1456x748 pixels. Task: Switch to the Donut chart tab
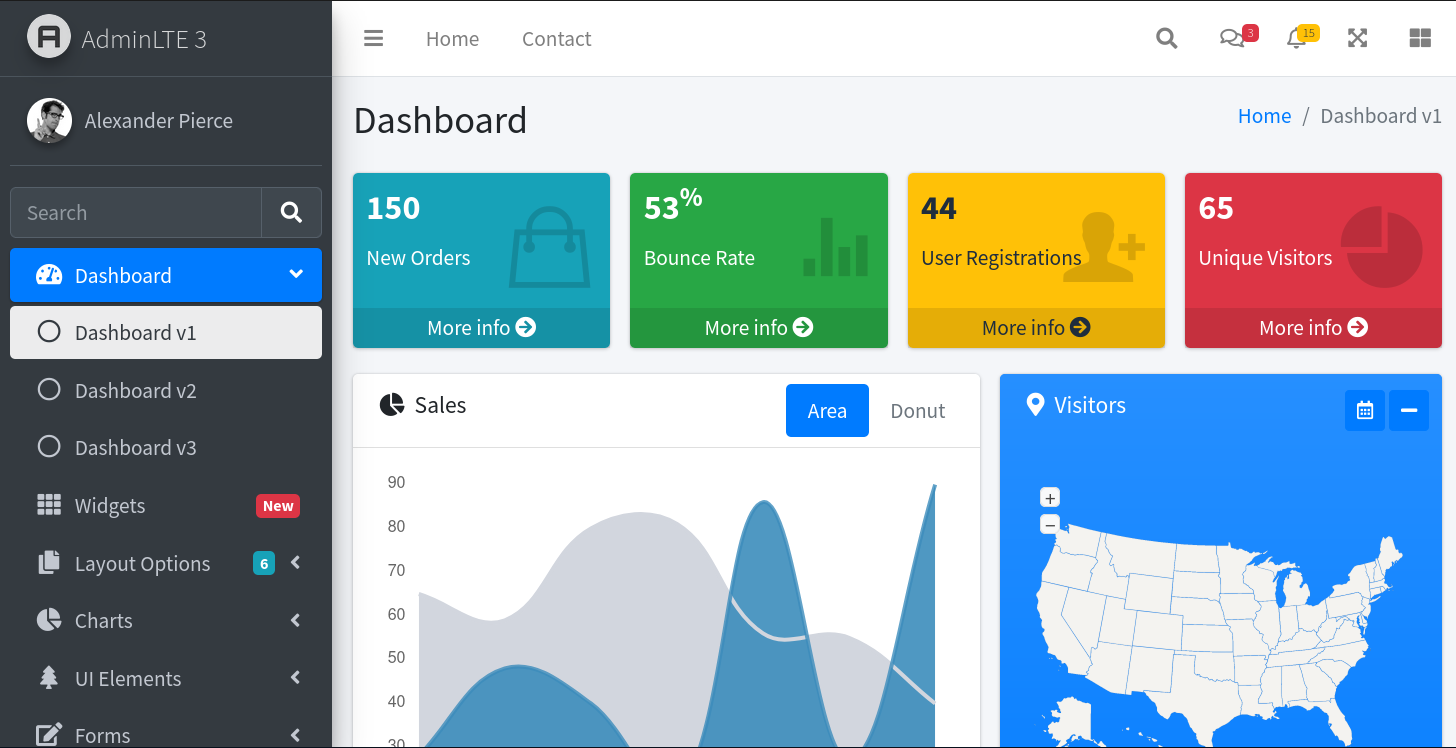click(917, 411)
